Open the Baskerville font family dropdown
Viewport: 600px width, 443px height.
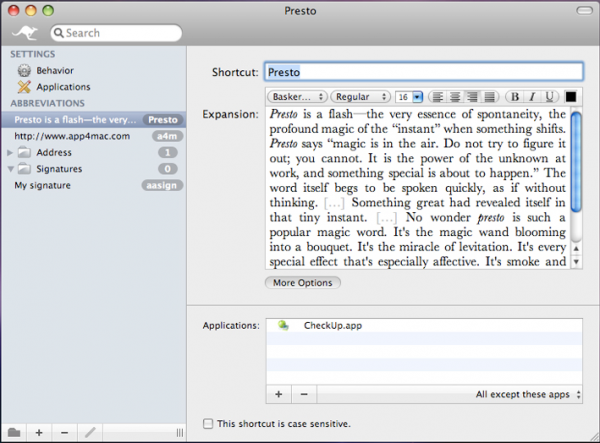tap(297, 97)
